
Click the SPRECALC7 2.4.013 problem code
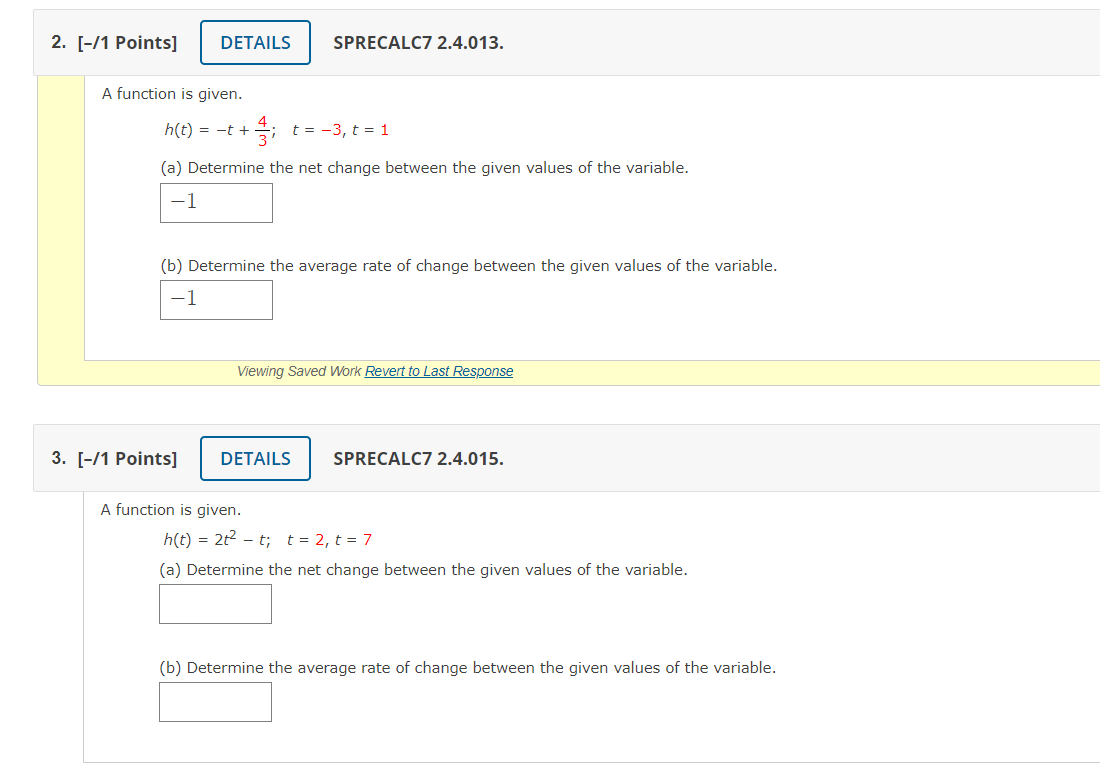click(418, 43)
